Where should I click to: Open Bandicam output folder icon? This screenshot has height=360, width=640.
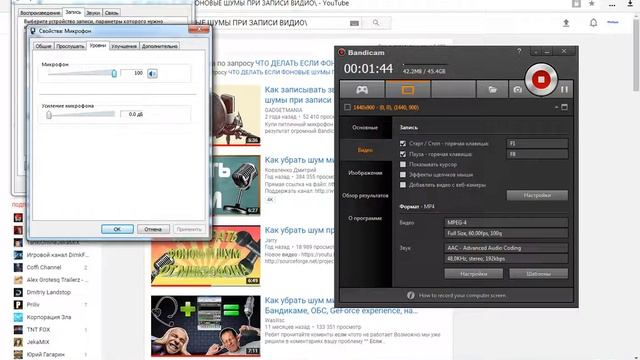pos(493,89)
